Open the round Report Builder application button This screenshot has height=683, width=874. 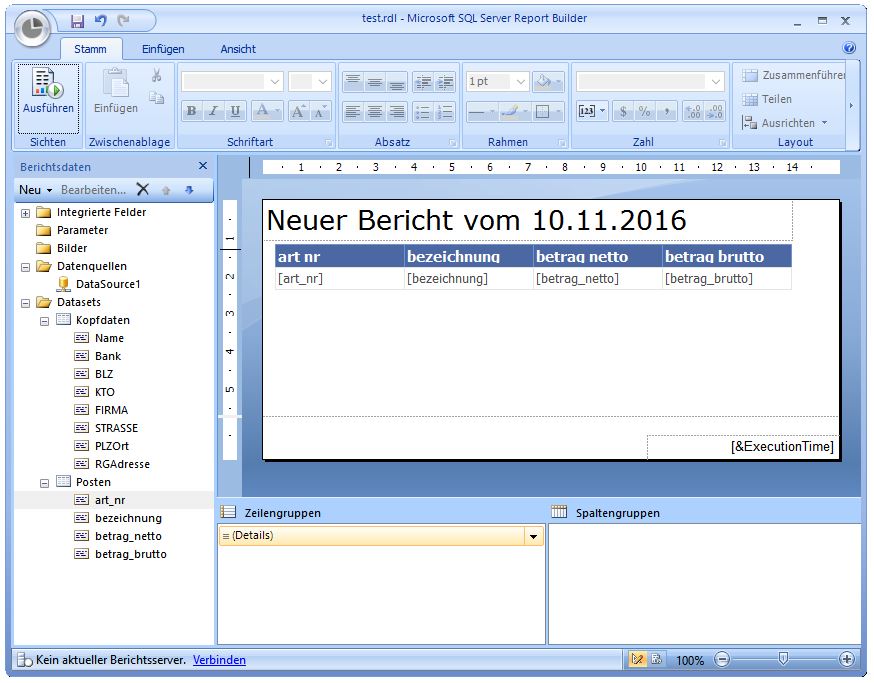33,28
